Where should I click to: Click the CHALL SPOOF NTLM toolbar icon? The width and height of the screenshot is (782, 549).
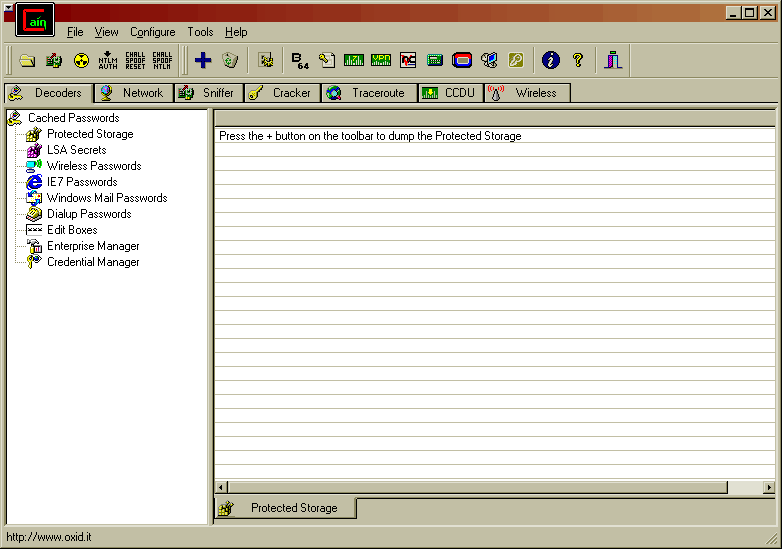point(162,61)
